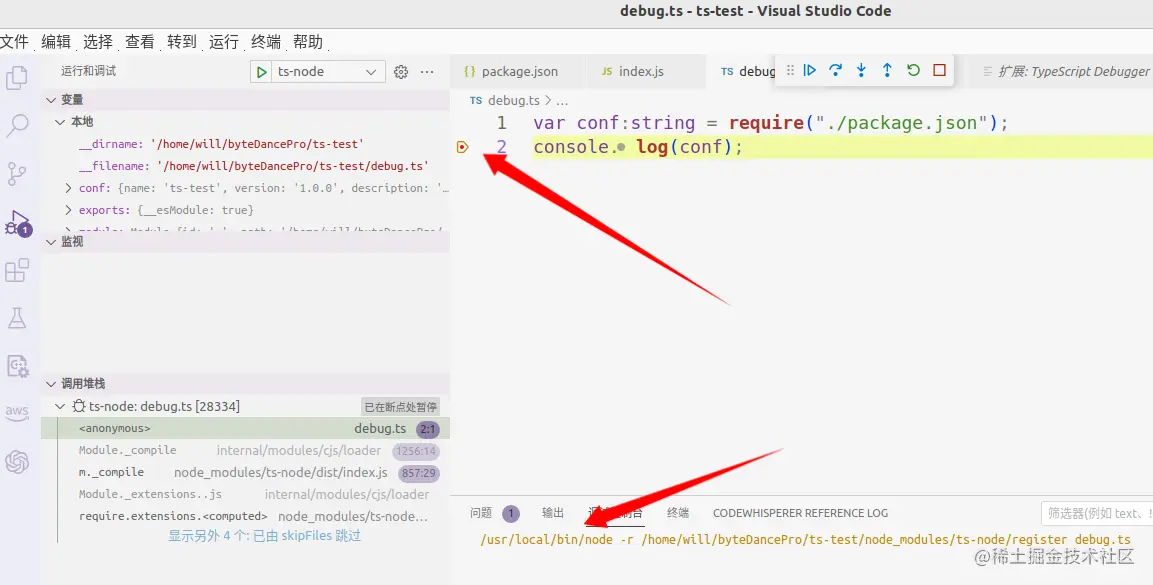This screenshot has height=585, width=1153.
Task: Click debug.ts in editor breadcrumb
Action: (x=513, y=101)
